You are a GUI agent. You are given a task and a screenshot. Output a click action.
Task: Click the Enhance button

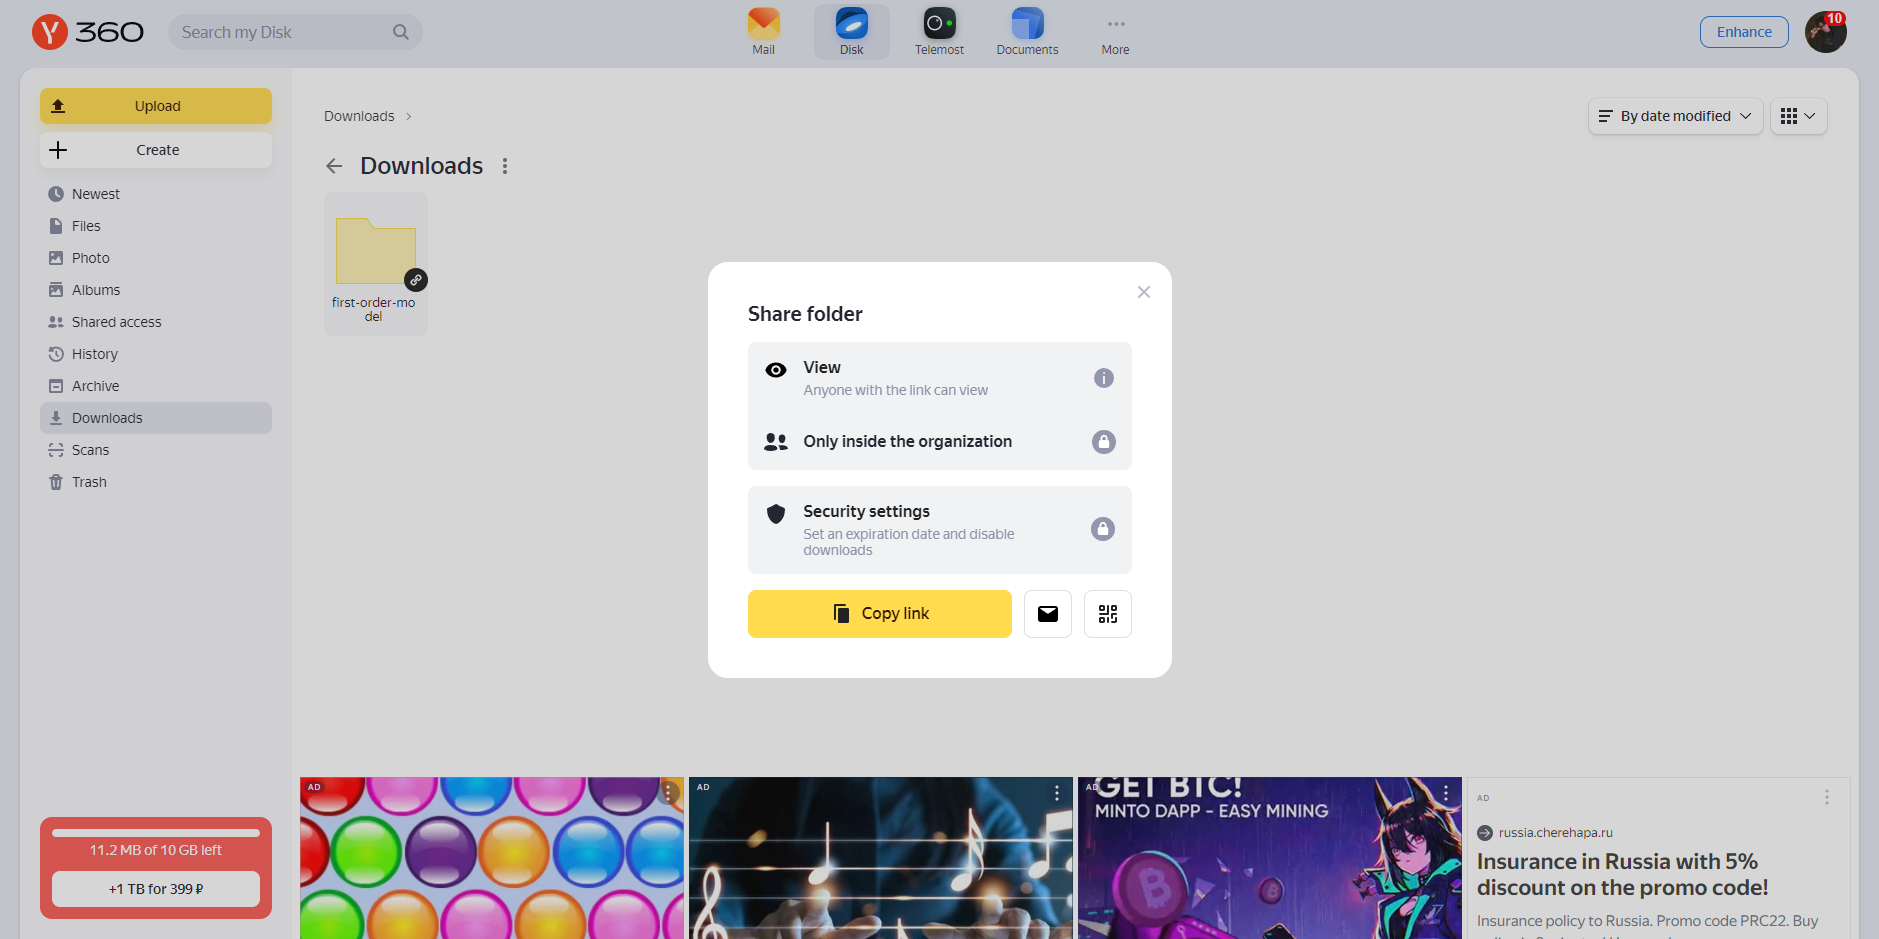tap(1743, 31)
